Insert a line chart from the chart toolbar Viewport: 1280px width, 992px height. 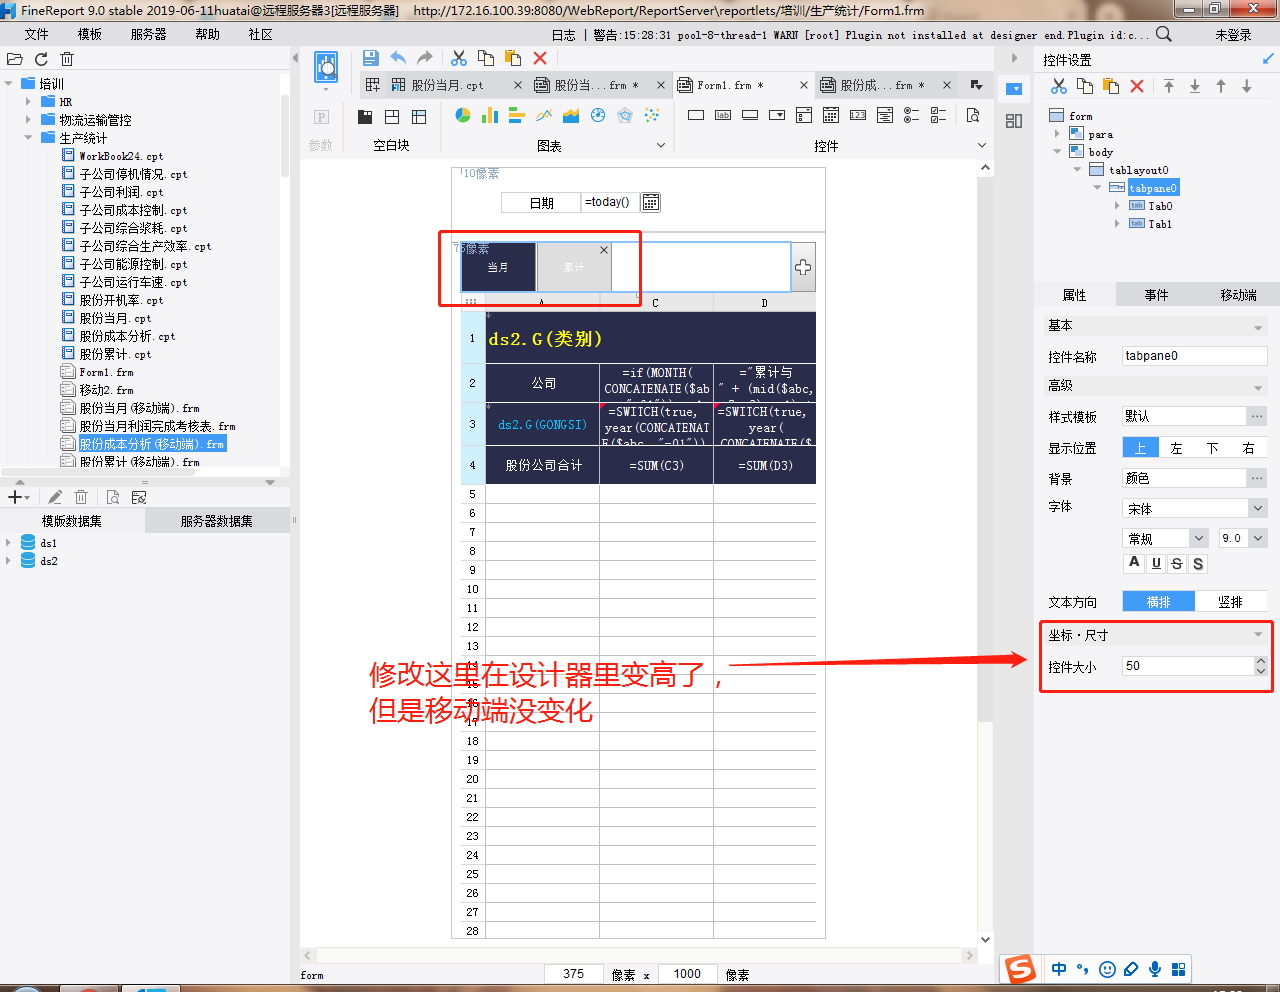tap(544, 115)
